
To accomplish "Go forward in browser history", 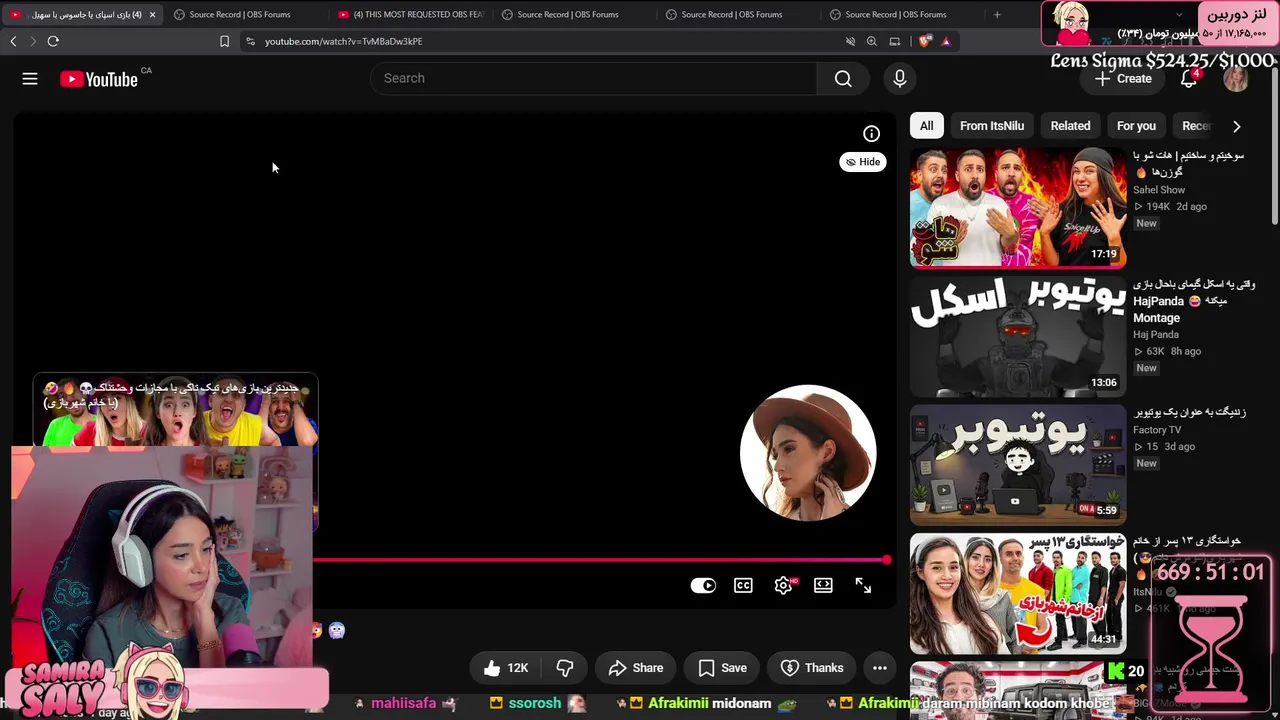I will (x=32, y=41).
